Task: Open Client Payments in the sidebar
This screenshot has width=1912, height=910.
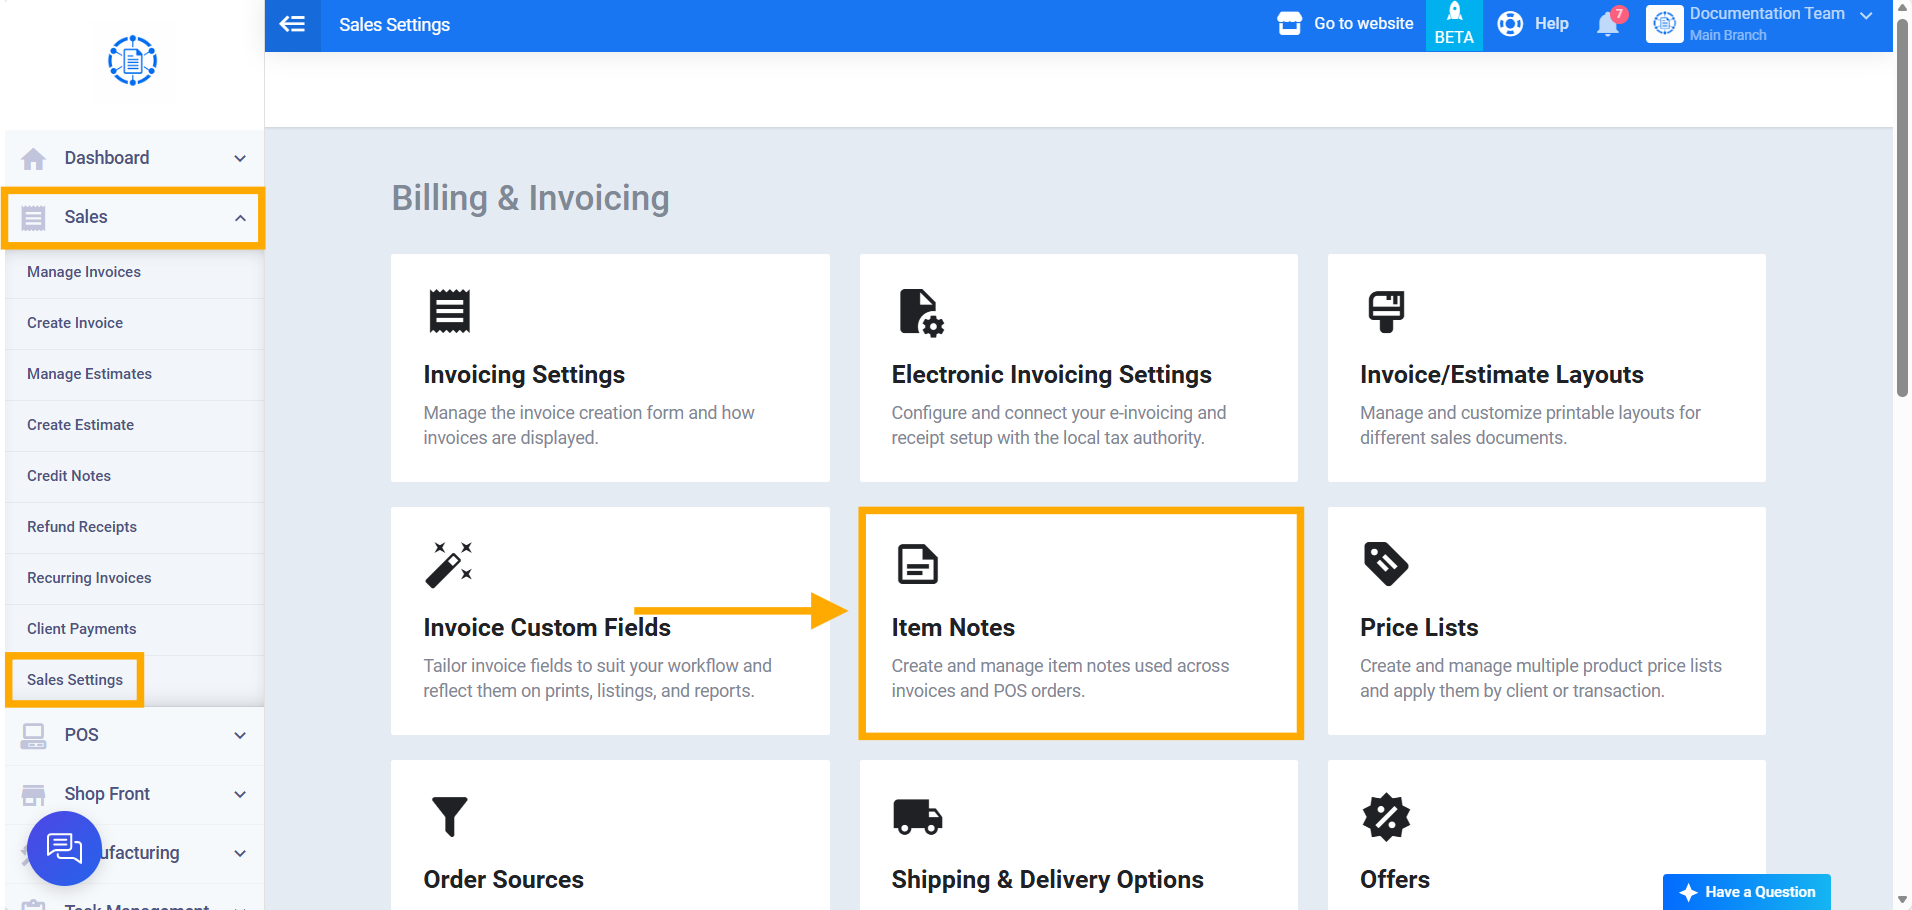Action: 82,629
